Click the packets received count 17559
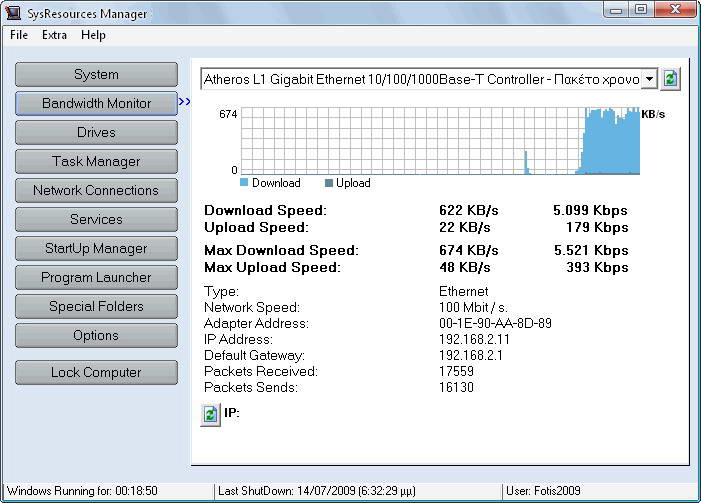This screenshot has width=701, height=503. coord(456,371)
